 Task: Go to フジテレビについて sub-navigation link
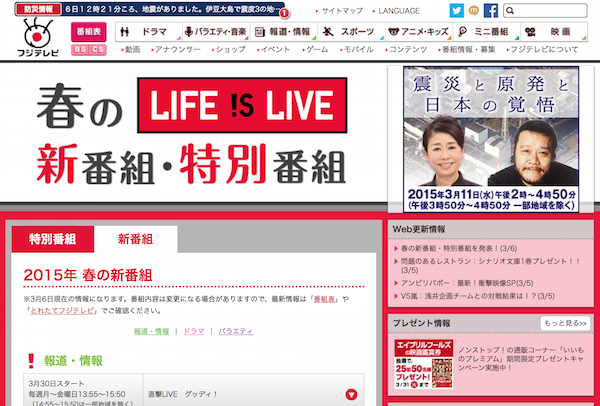point(543,50)
